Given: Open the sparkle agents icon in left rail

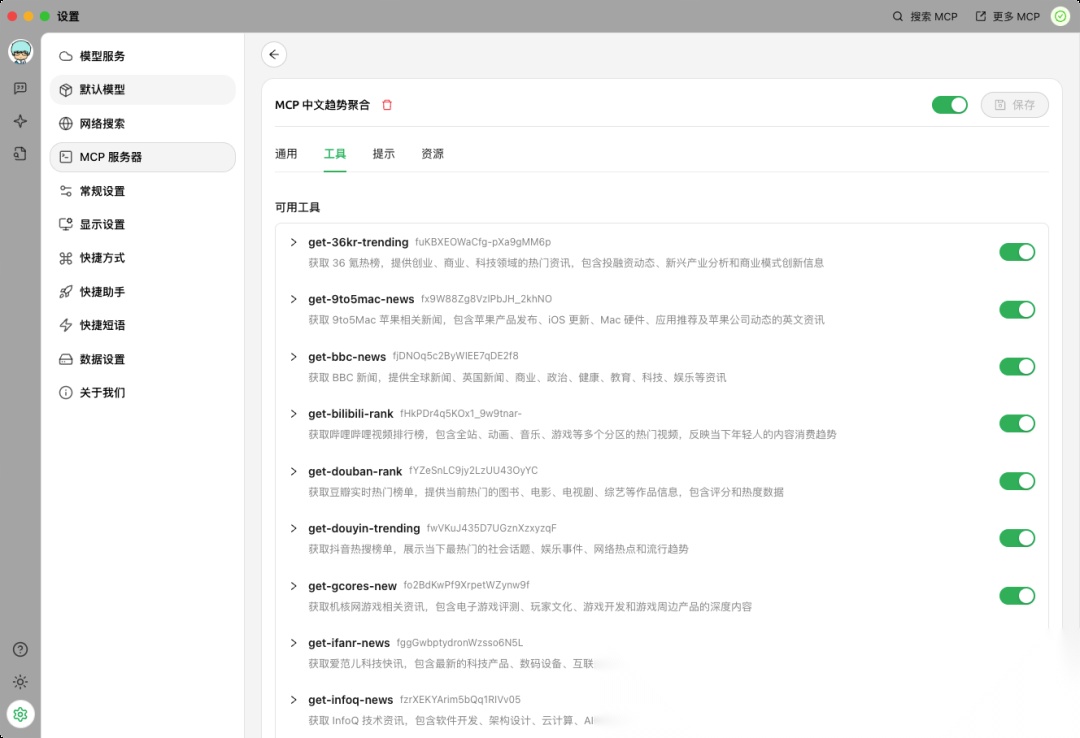Looking at the screenshot, I should coord(20,121).
